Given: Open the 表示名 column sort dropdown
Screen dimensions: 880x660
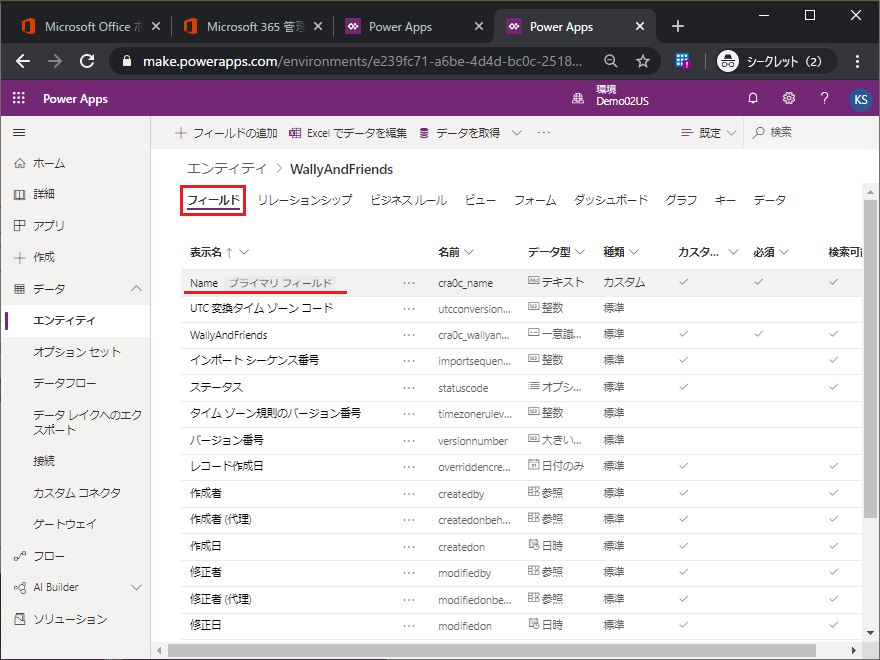Looking at the screenshot, I should coord(244,252).
